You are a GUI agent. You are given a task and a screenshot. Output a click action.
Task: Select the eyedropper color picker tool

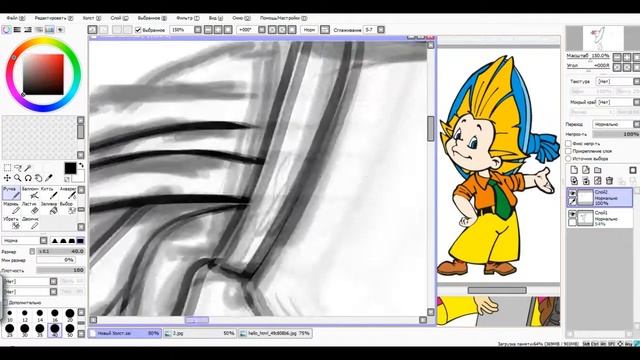[49, 178]
